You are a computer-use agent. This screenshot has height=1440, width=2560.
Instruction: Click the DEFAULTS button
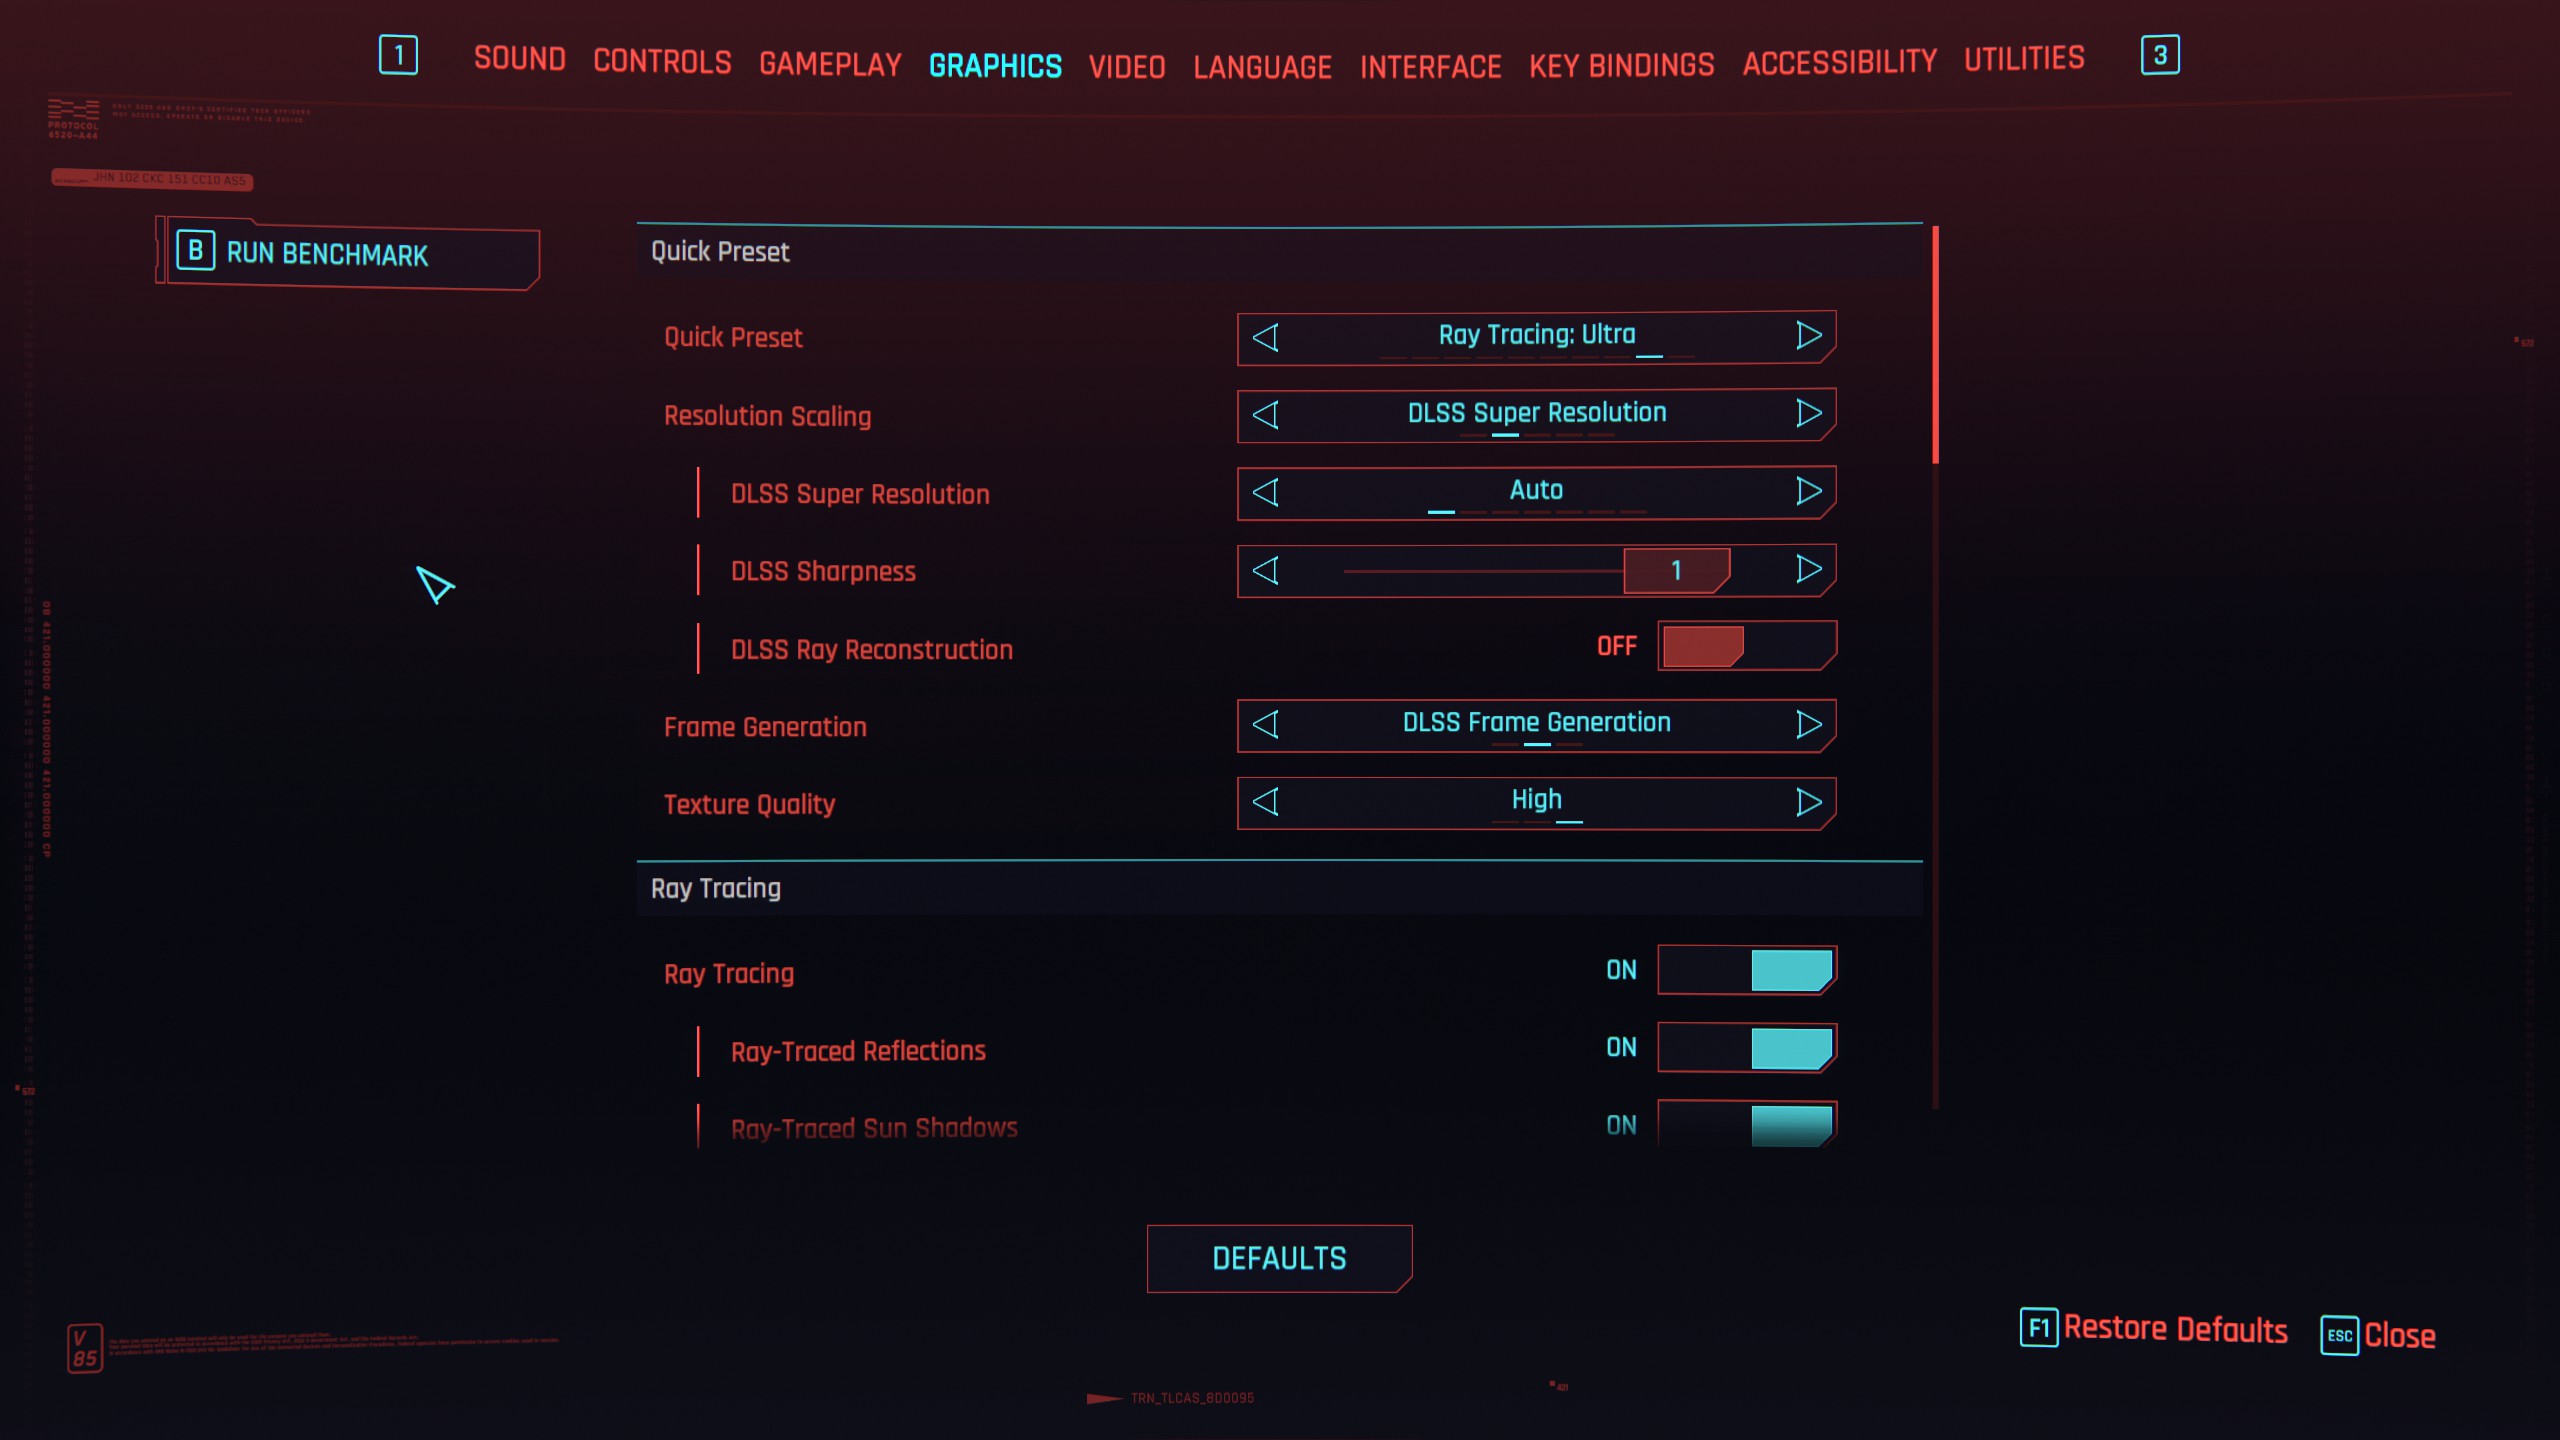click(1278, 1259)
